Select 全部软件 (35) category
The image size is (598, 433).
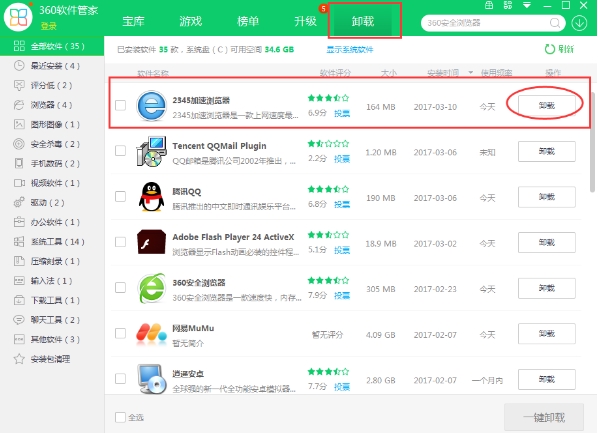pyautogui.click(x=52, y=46)
